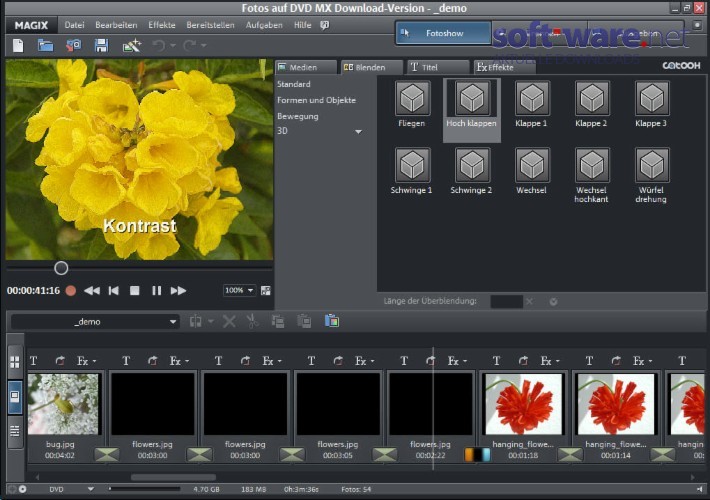Open the Aufgaben menu
The width and height of the screenshot is (710, 500).
tap(264, 25)
